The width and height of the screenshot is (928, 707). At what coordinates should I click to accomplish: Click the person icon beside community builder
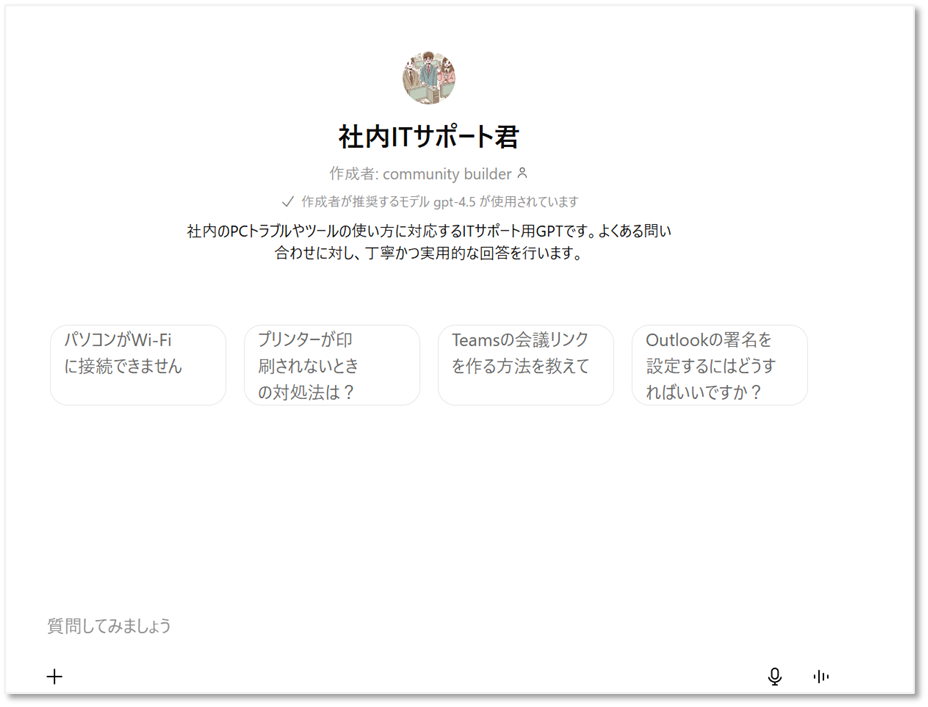(x=522, y=173)
